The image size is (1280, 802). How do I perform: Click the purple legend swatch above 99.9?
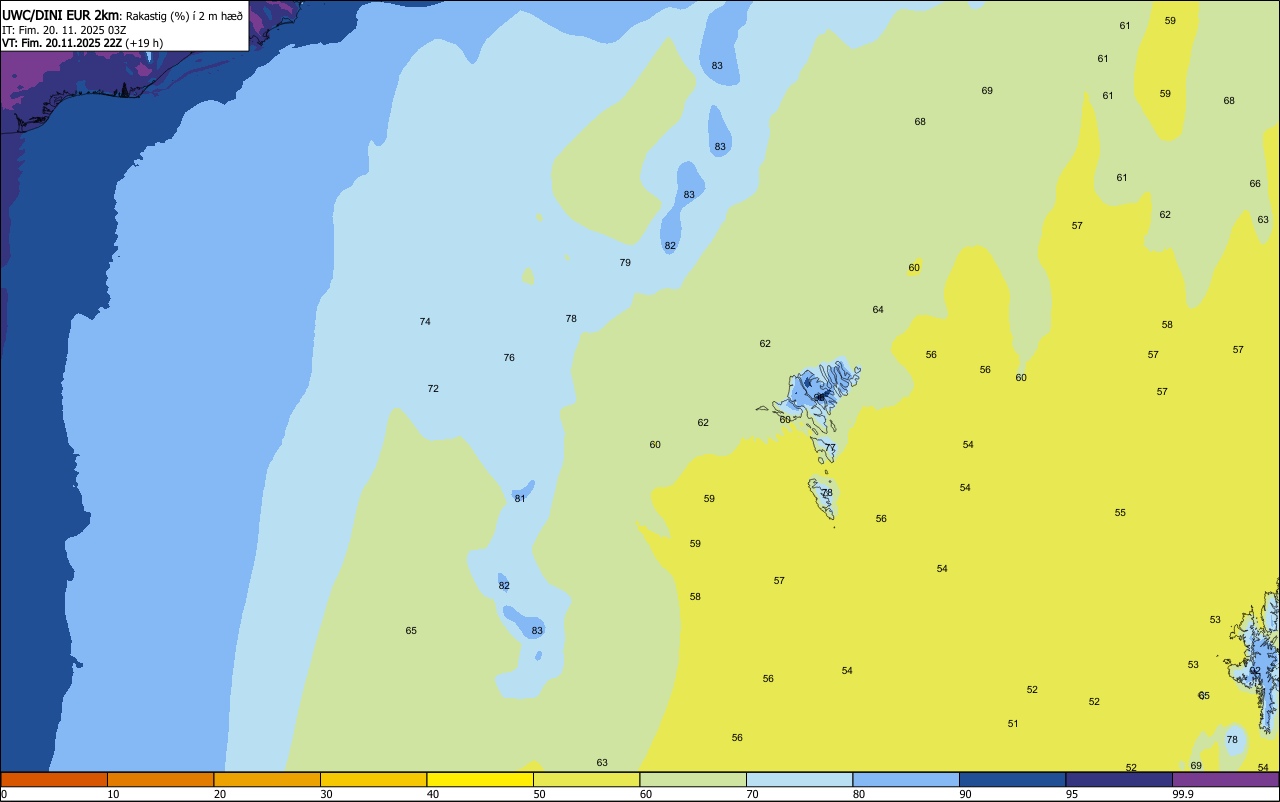1225,779
